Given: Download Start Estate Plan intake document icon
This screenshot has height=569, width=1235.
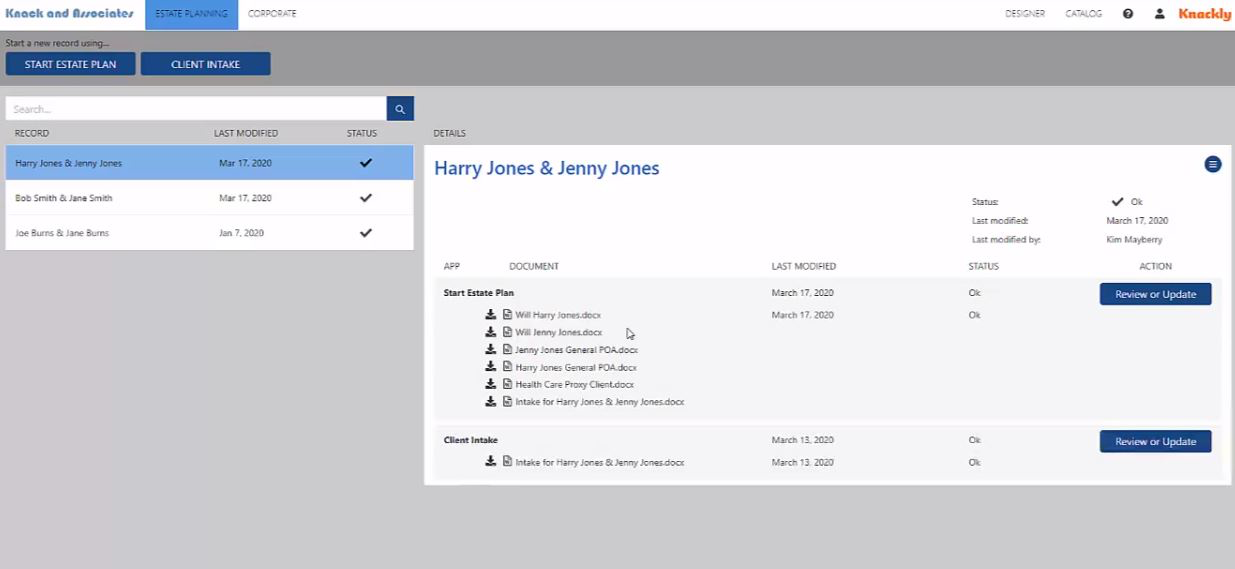Looking at the screenshot, I should pyautogui.click(x=491, y=402).
